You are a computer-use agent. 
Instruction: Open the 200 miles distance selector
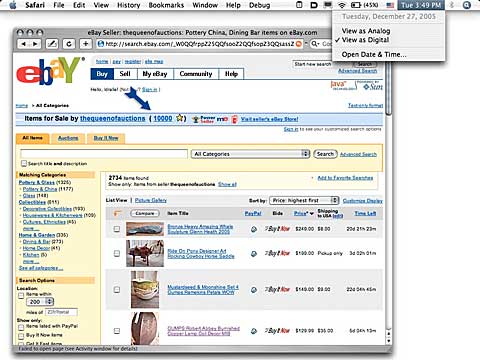tap(40, 302)
